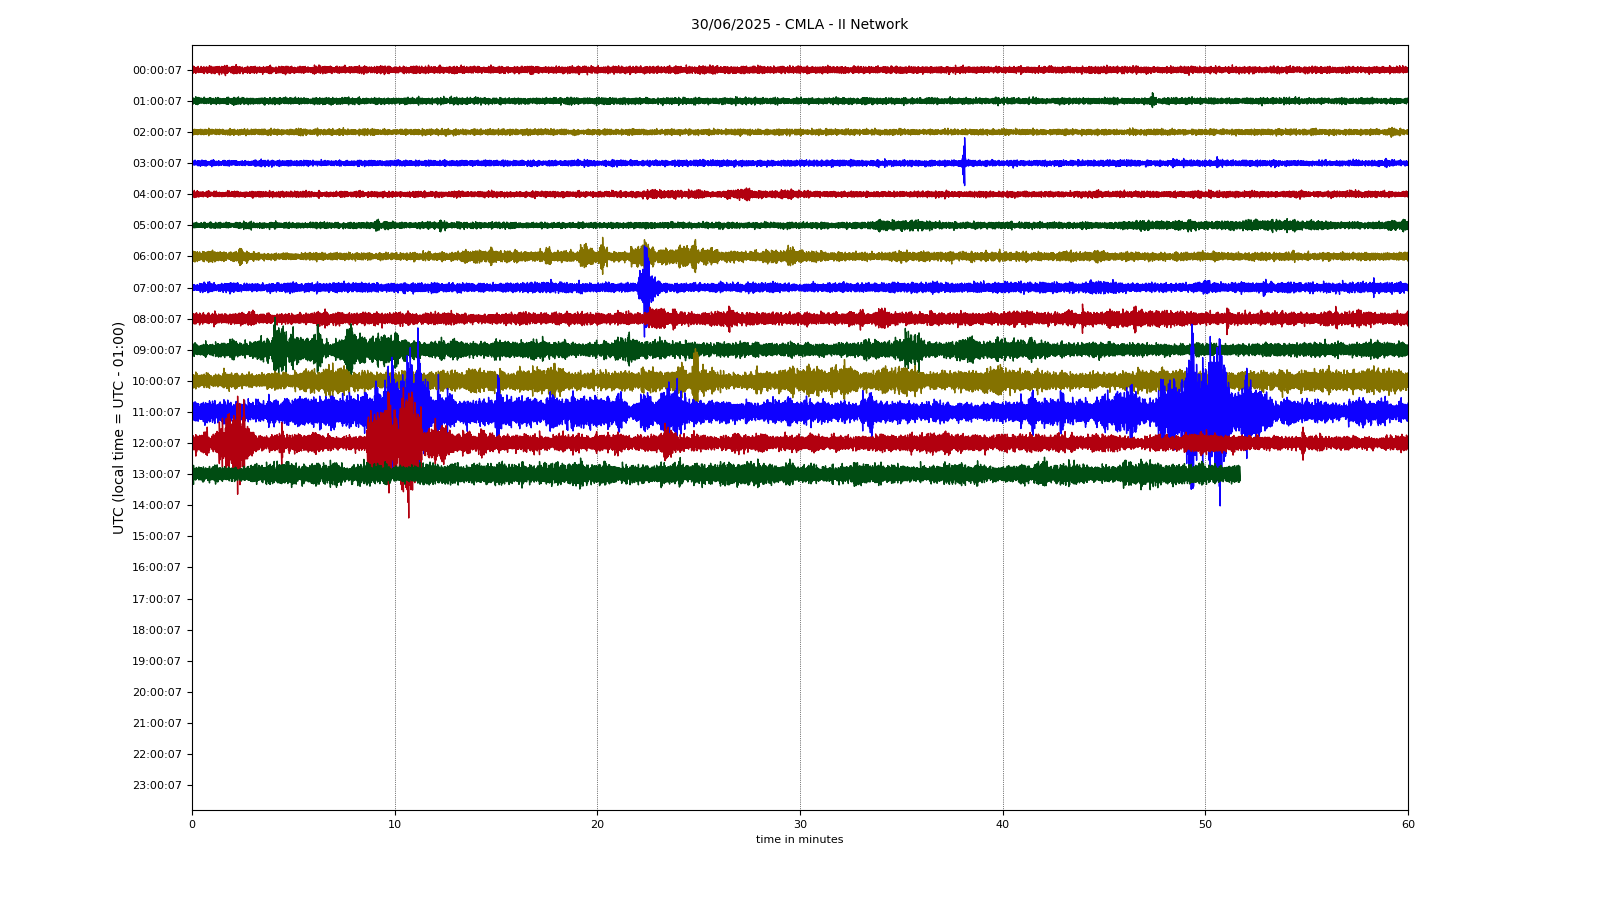
Task: Select the 08:00:07 row label
Action: tap(157, 319)
